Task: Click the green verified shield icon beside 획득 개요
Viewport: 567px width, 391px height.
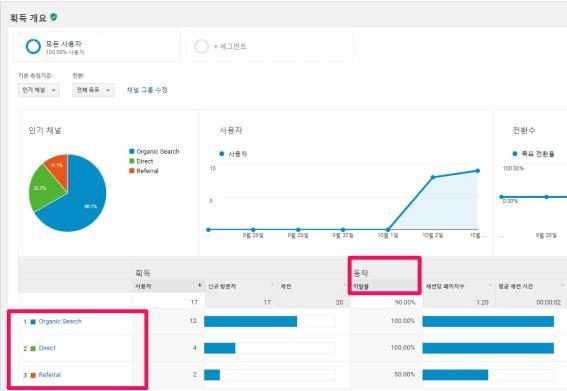Action: pos(54,17)
